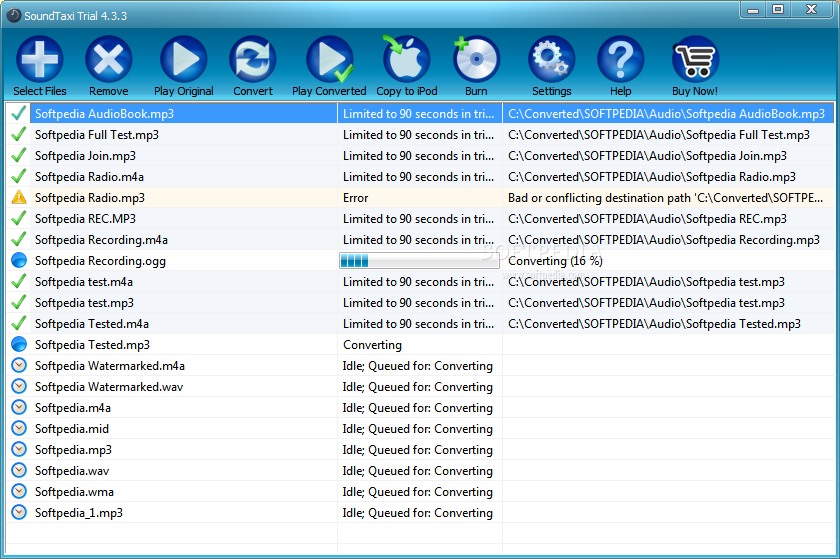Select the Softpedia.mp3 file name
840x559 pixels.
coord(73,450)
